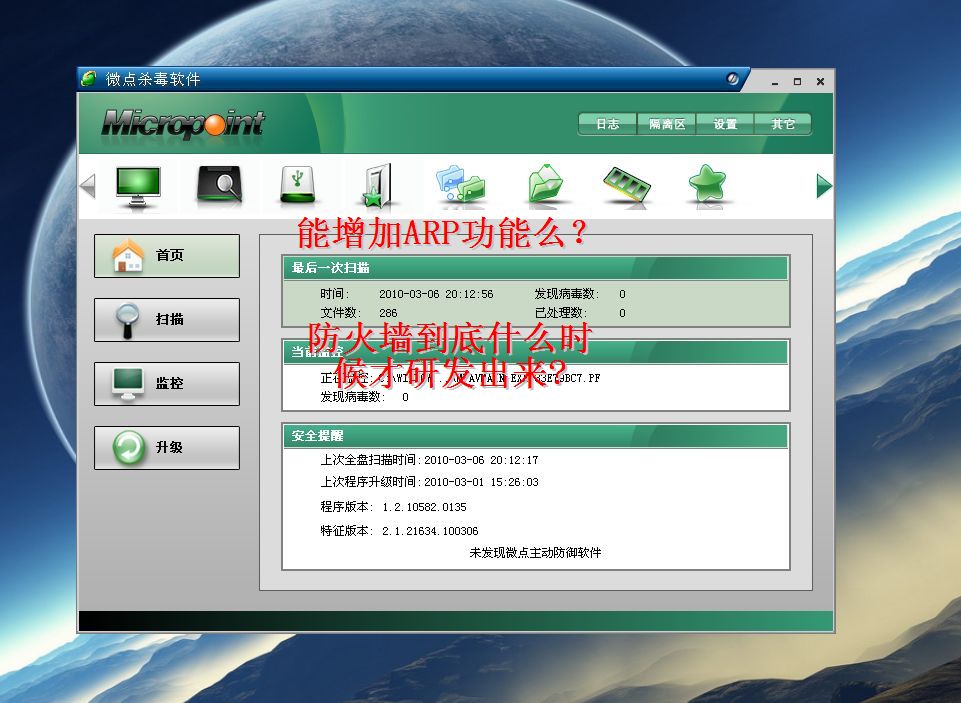Viewport: 961px width, 703px height.
Task: Click the Micropoint logo
Action: click(183, 124)
